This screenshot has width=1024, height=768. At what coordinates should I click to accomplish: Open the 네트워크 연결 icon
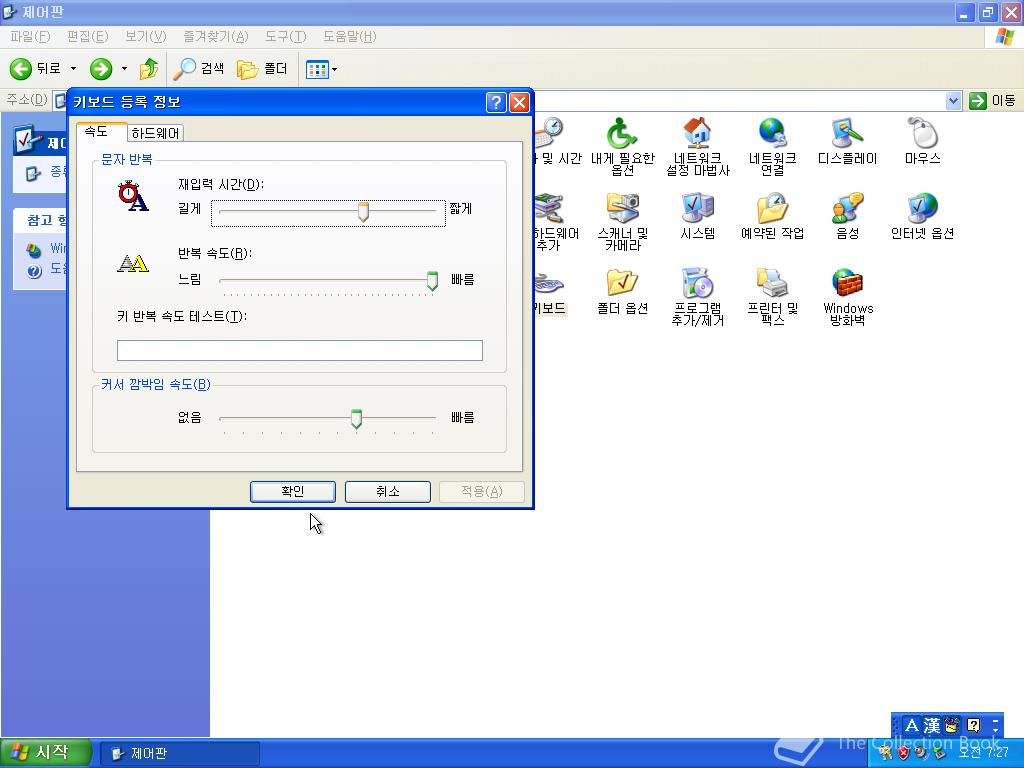point(772,147)
